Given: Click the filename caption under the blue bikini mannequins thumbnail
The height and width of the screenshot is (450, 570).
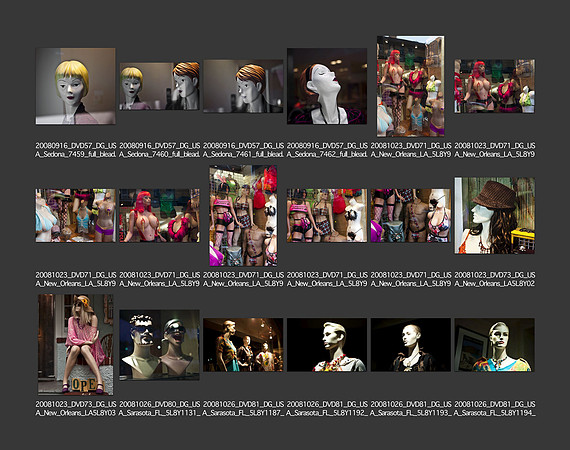Looking at the screenshot, I should [x=76, y=279].
